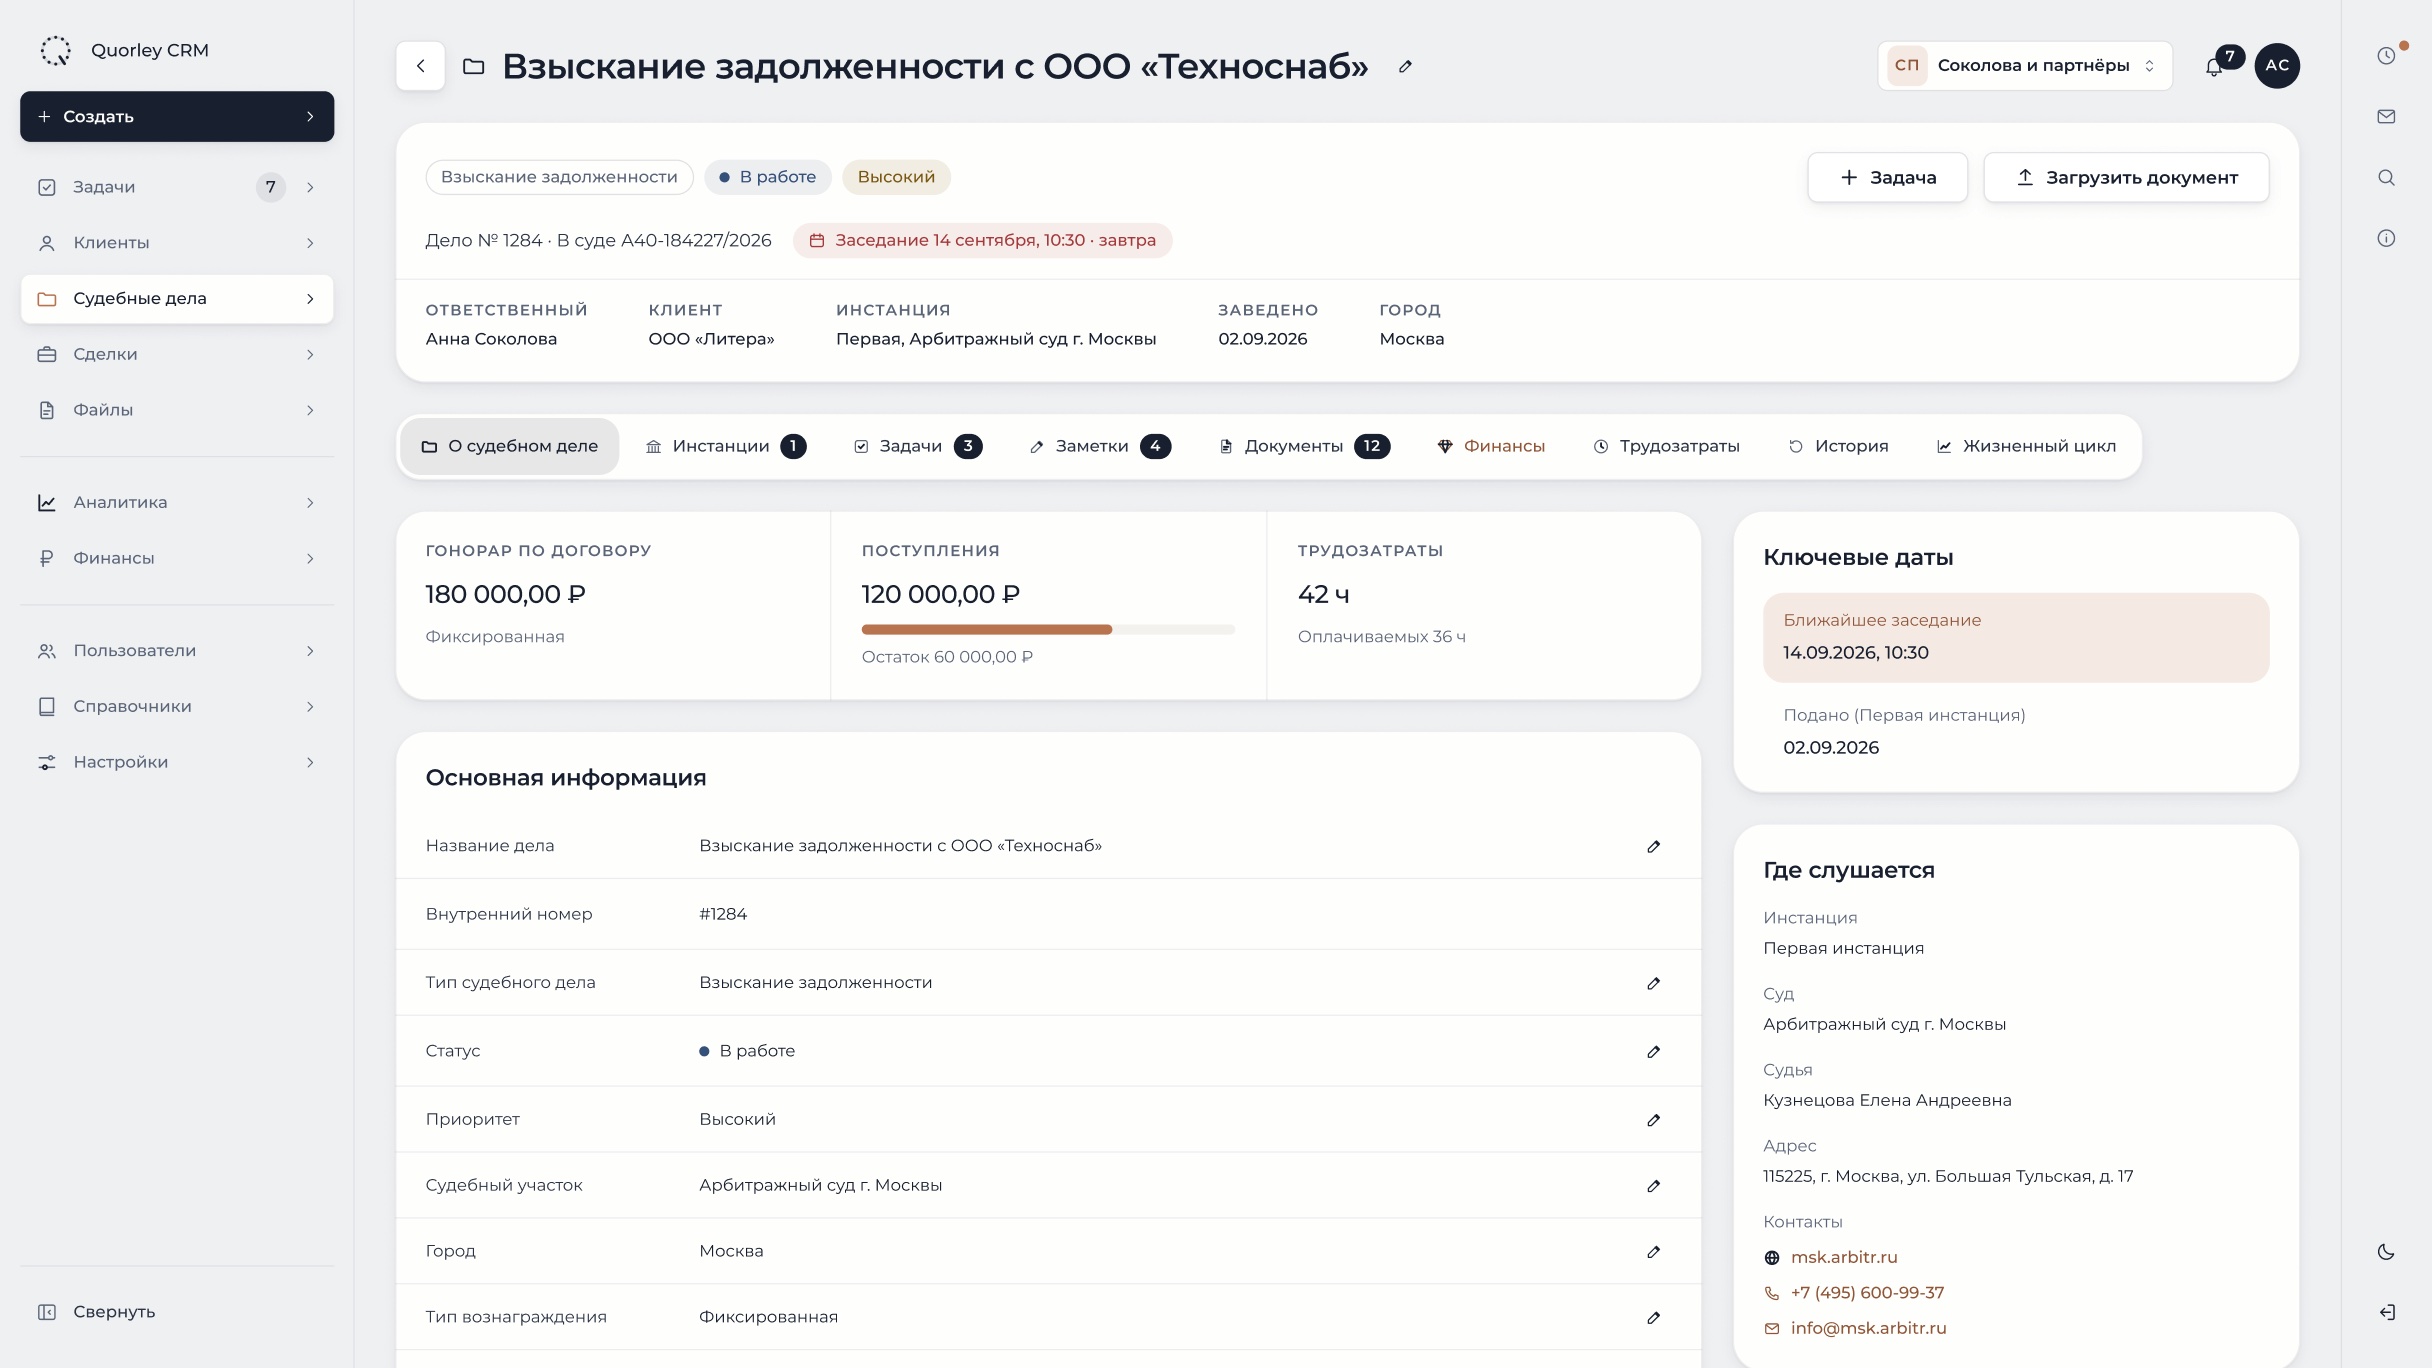Edit the Тип судебного дела row
This screenshot has height=1368, width=2432.
pyautogui.click(x=1653, y=984)
